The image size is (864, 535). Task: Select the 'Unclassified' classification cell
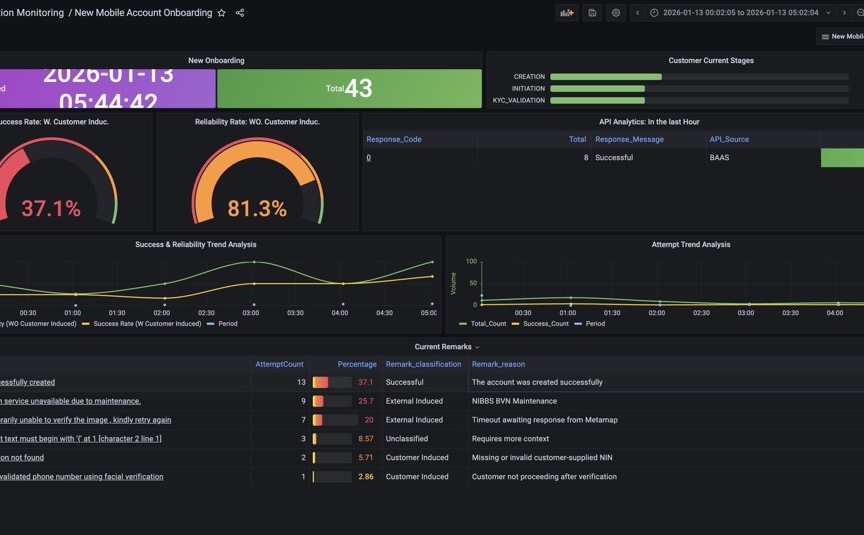click(x=407, y=439)
